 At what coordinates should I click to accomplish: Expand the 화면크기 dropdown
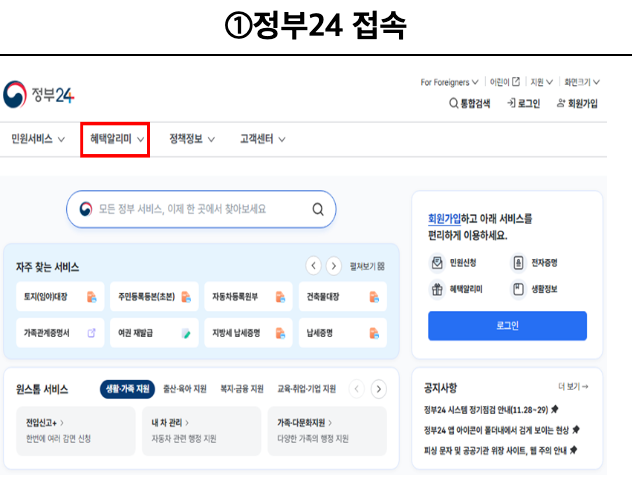[582, 82]
